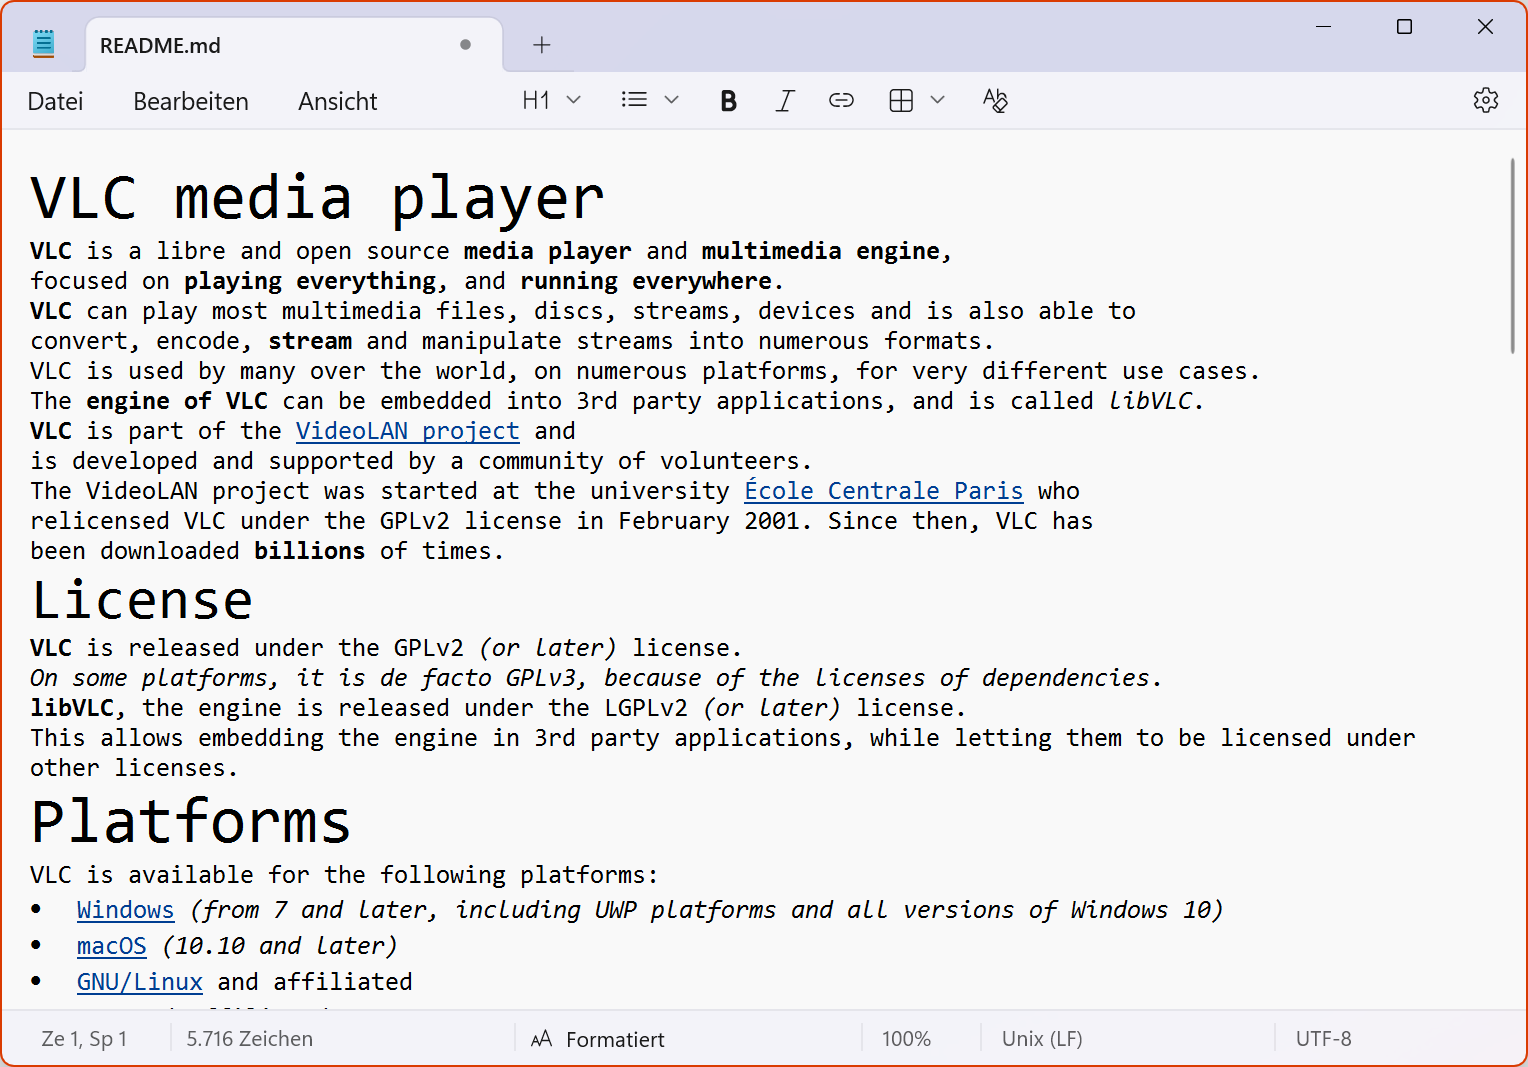Open the Windows platform link

tap(126, 910)
